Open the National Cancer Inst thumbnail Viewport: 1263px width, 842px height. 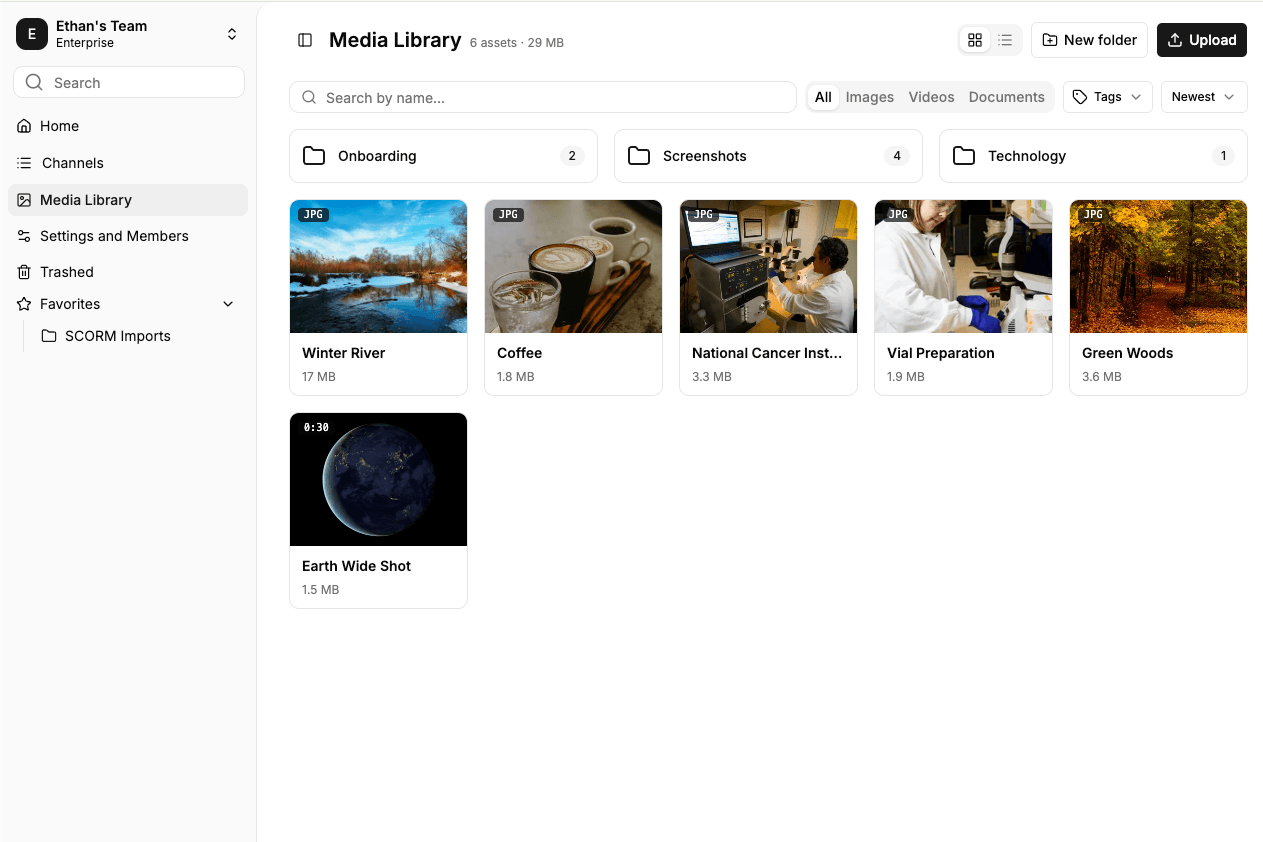pyautogui.click(x=768, y=266)
